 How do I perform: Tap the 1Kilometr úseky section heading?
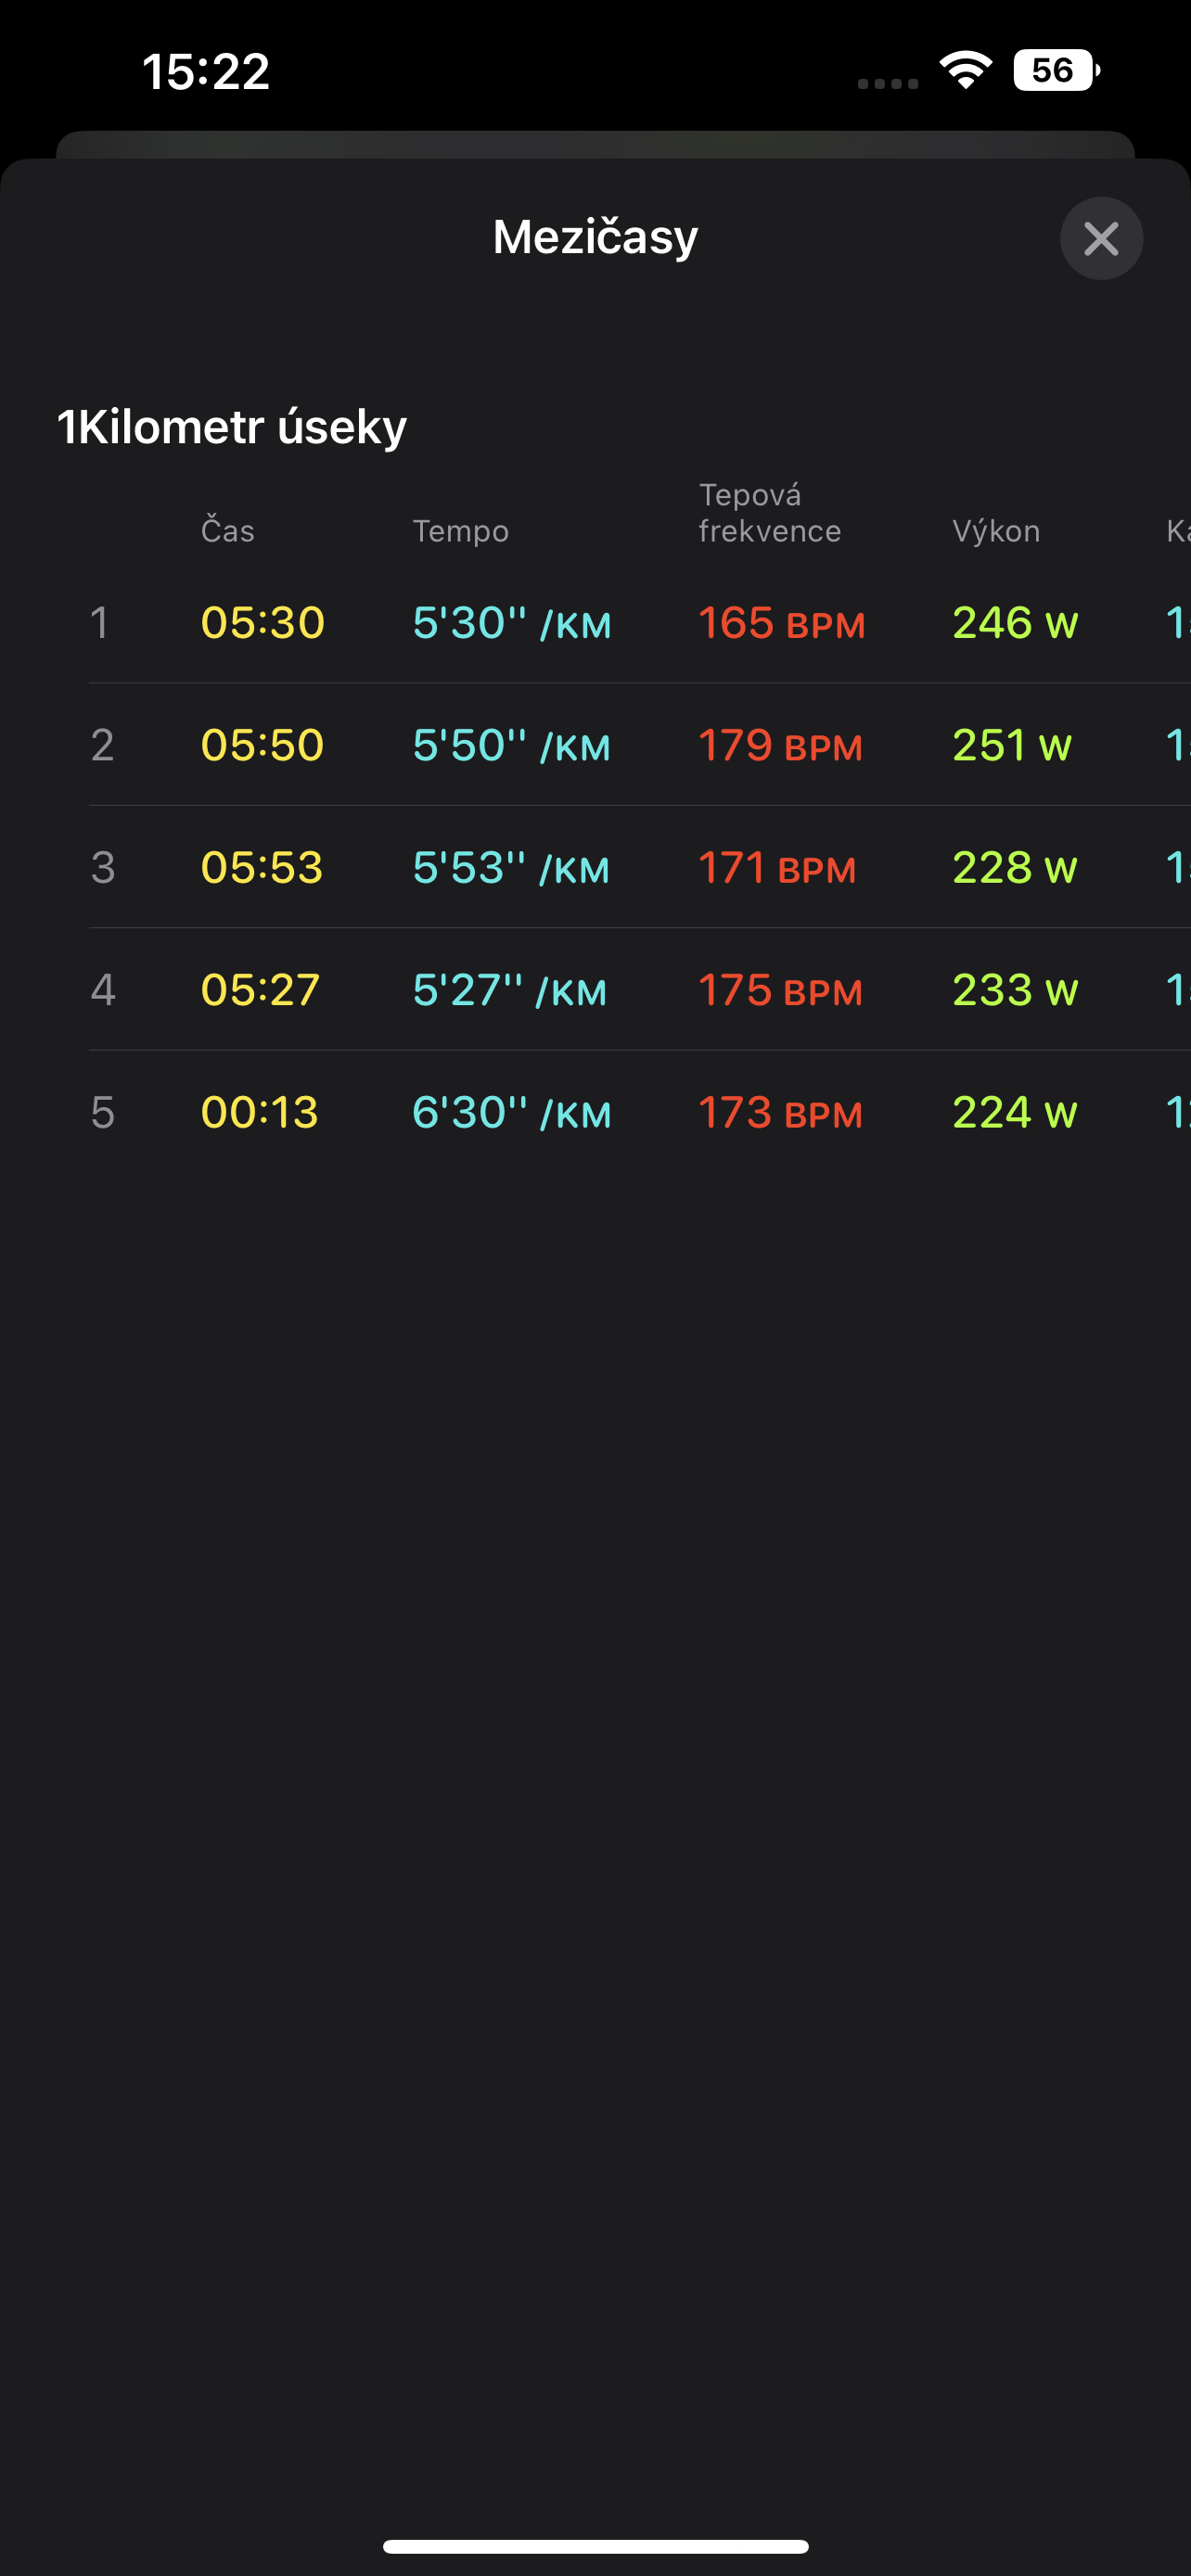[232, 426]
